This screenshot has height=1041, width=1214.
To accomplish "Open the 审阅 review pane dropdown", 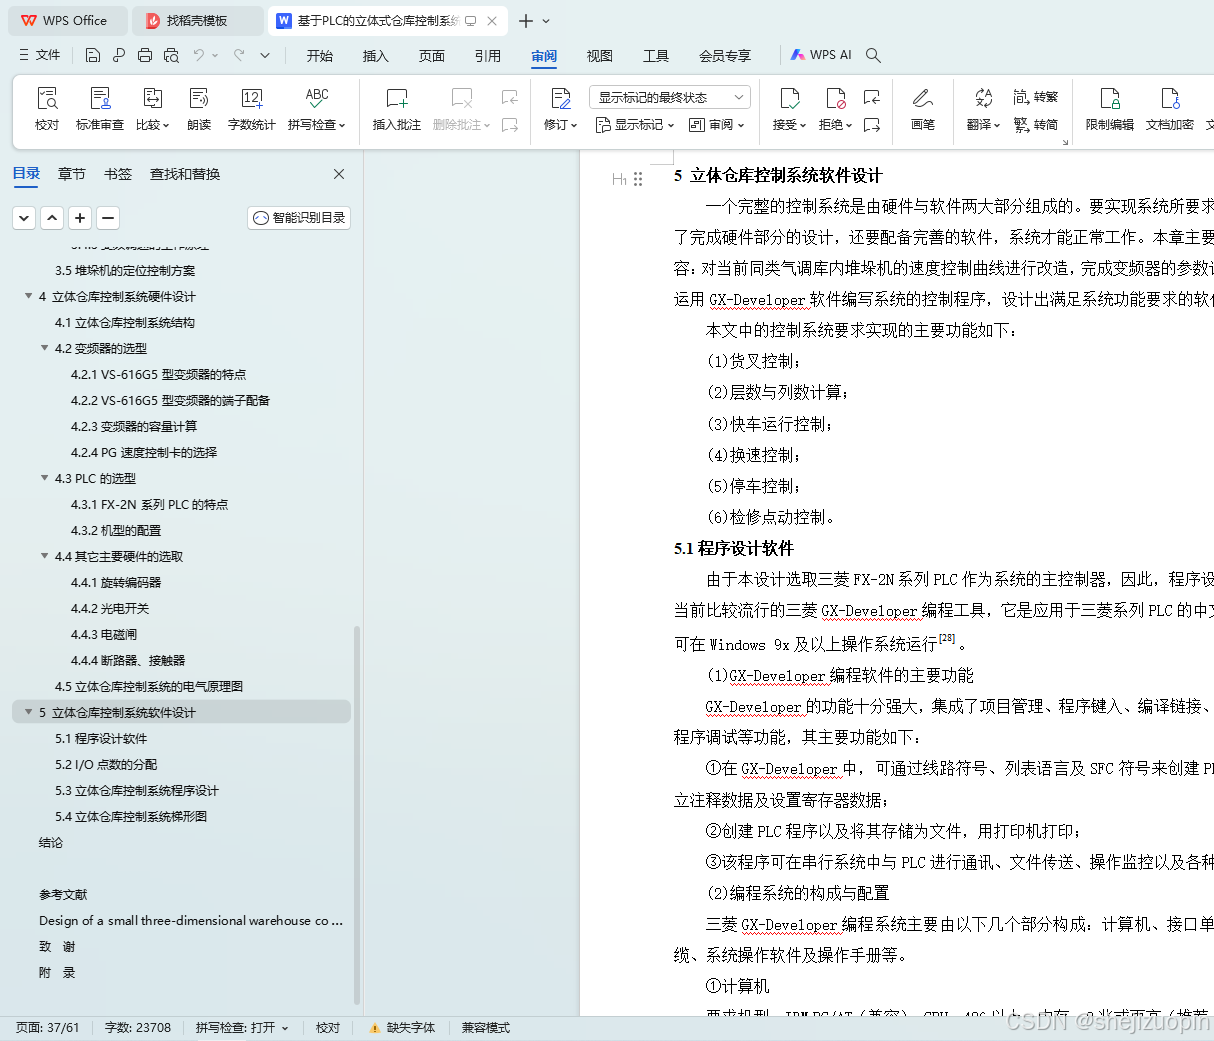I will tap(717, 125).
